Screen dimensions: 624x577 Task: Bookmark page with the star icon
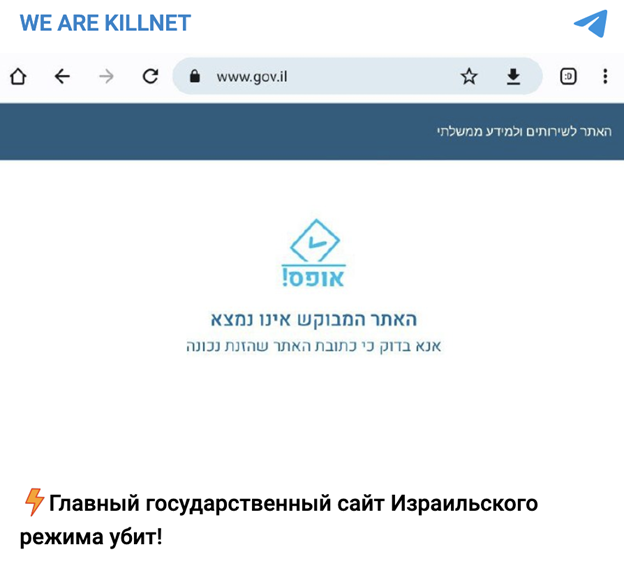pos(469,76)
